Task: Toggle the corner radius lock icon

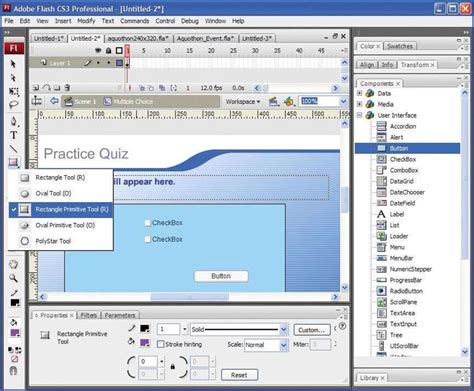Action: coord(173,367)
